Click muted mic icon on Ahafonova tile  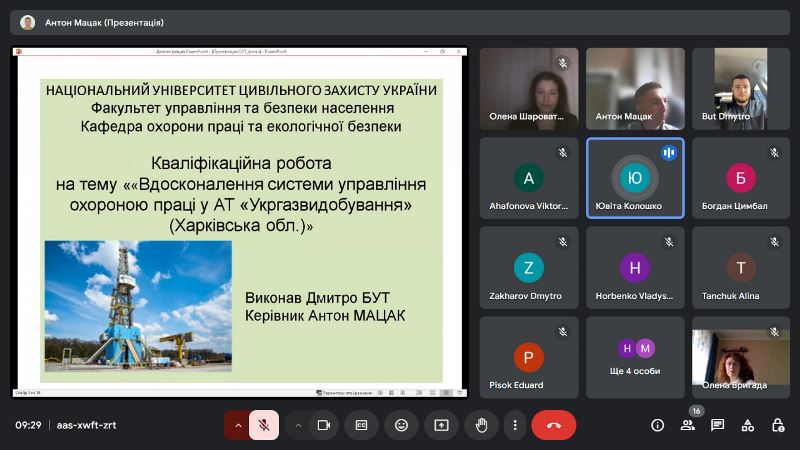[563, 153]
